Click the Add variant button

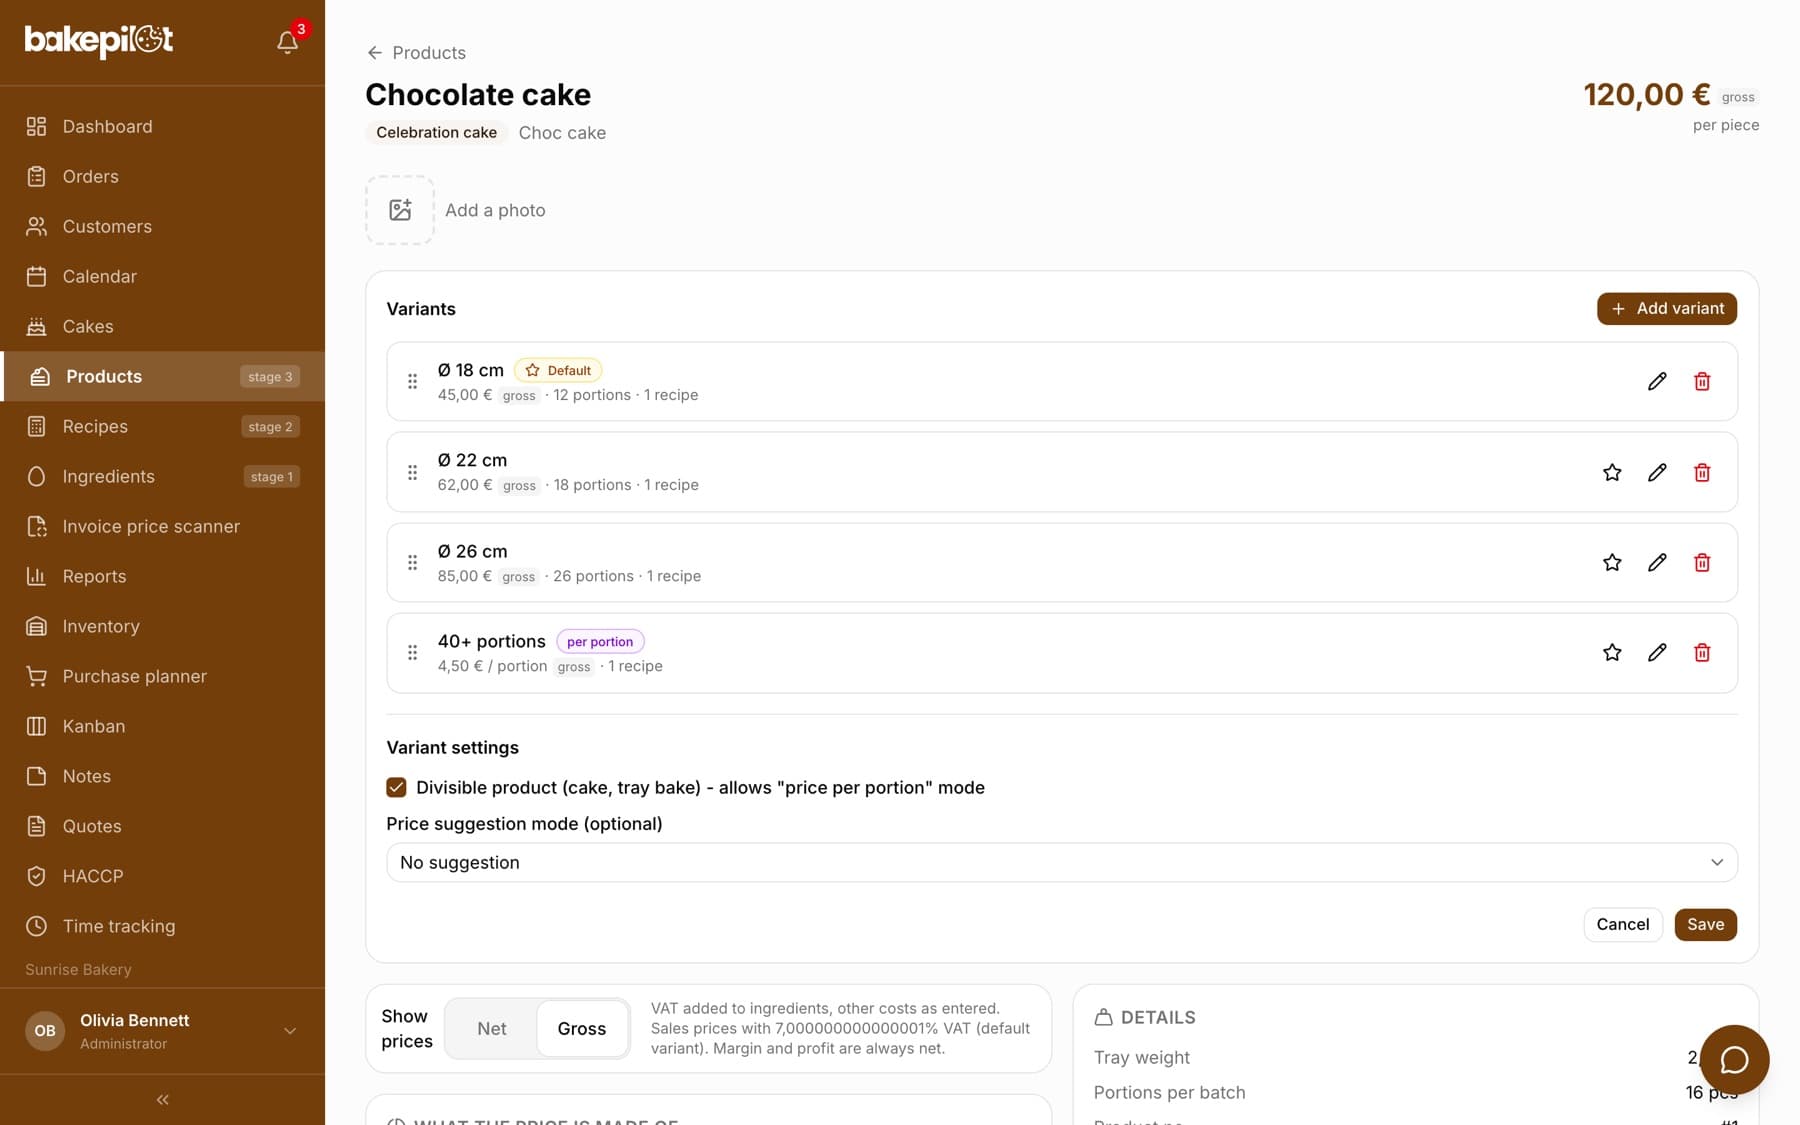pos(1666,308)
